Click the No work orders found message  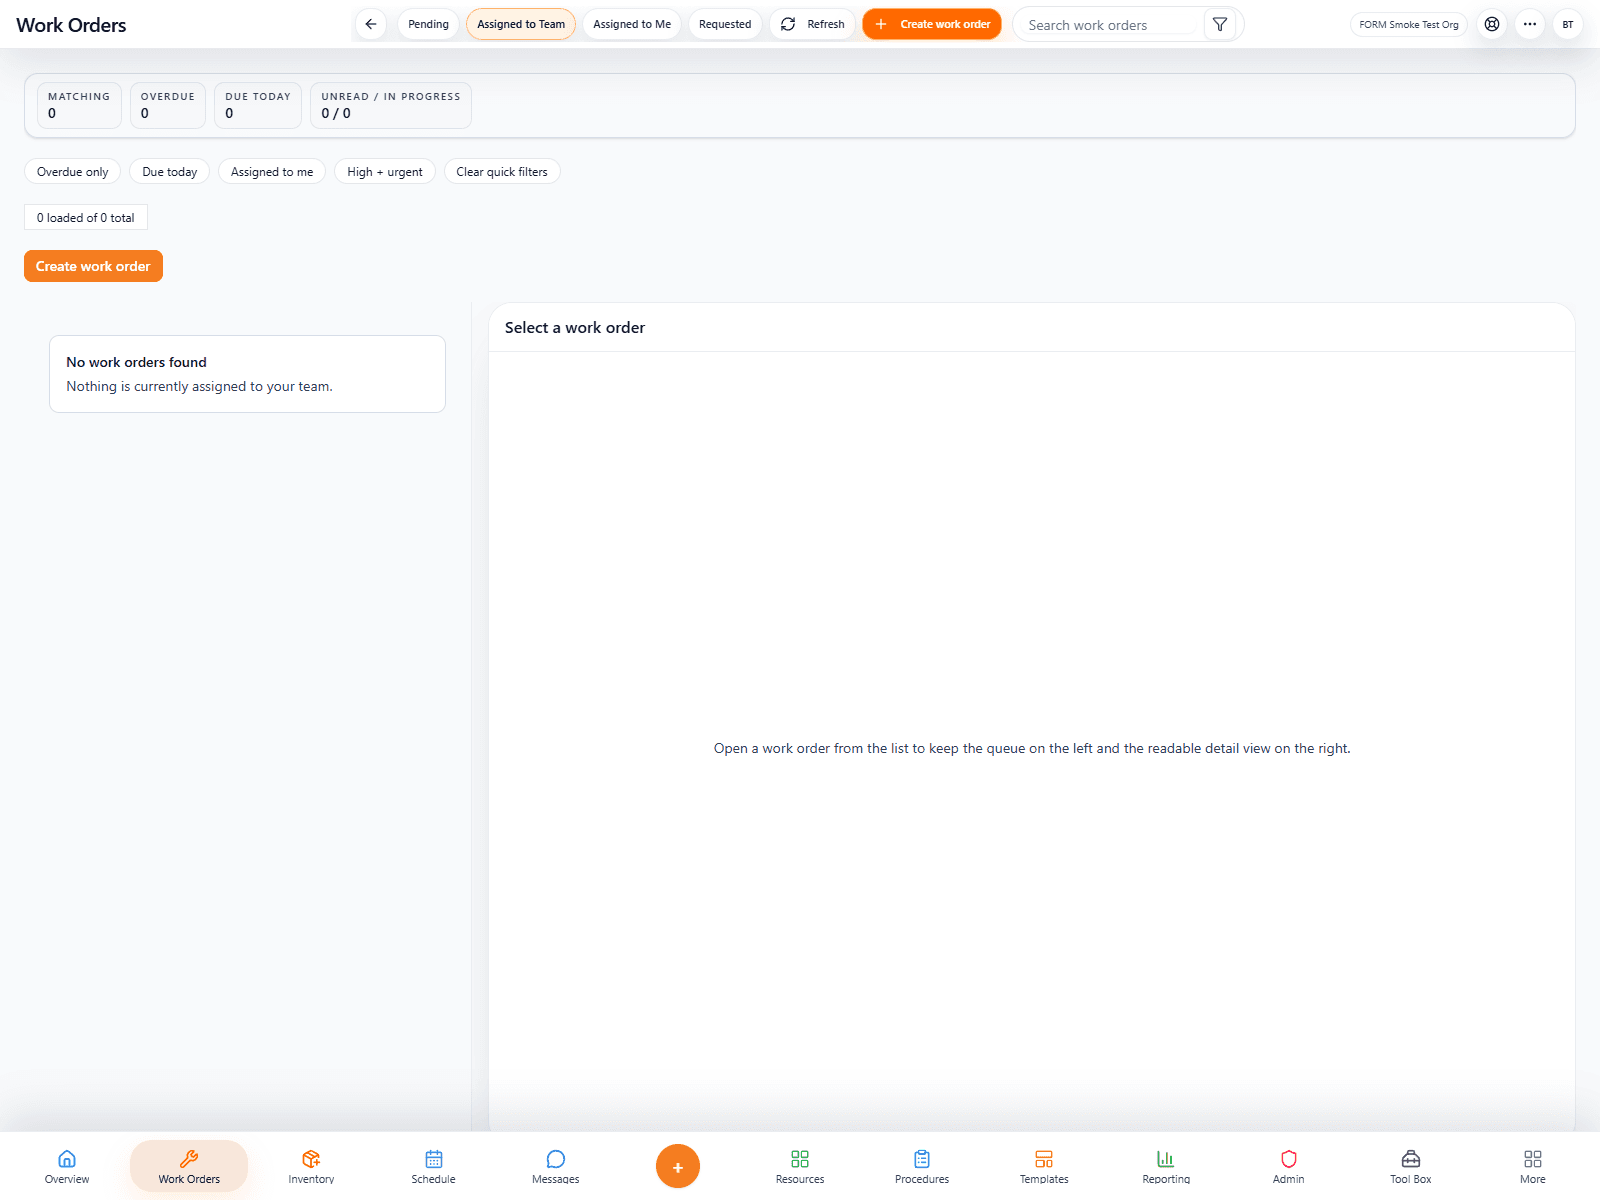coord(247,374)
